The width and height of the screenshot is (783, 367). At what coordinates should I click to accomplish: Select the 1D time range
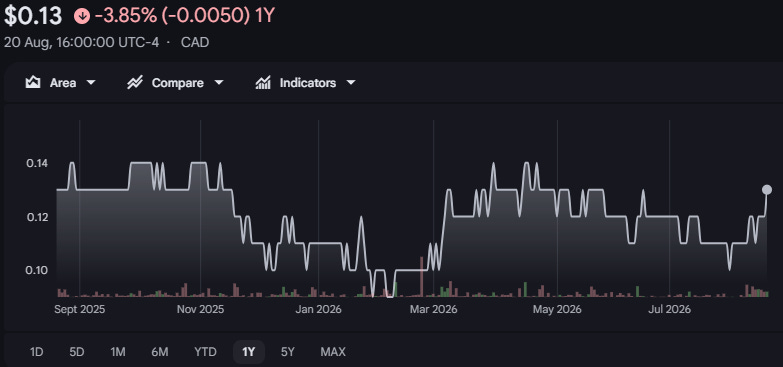[x=36, y=352]
